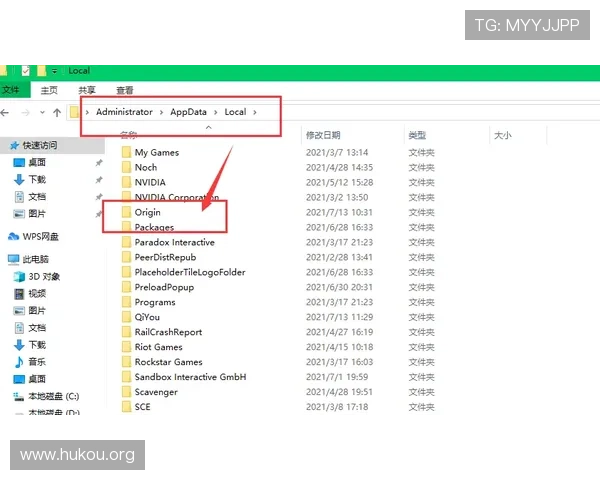Select 快速访问 in navigation pane
Screen dimensions: 600x480
pyautogui.click(x=40, y=145)
